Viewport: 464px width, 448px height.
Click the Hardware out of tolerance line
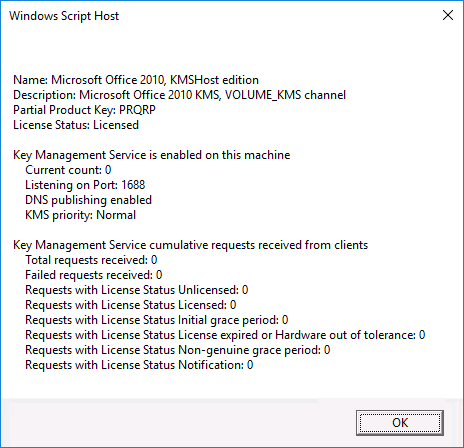pos(225,335)
